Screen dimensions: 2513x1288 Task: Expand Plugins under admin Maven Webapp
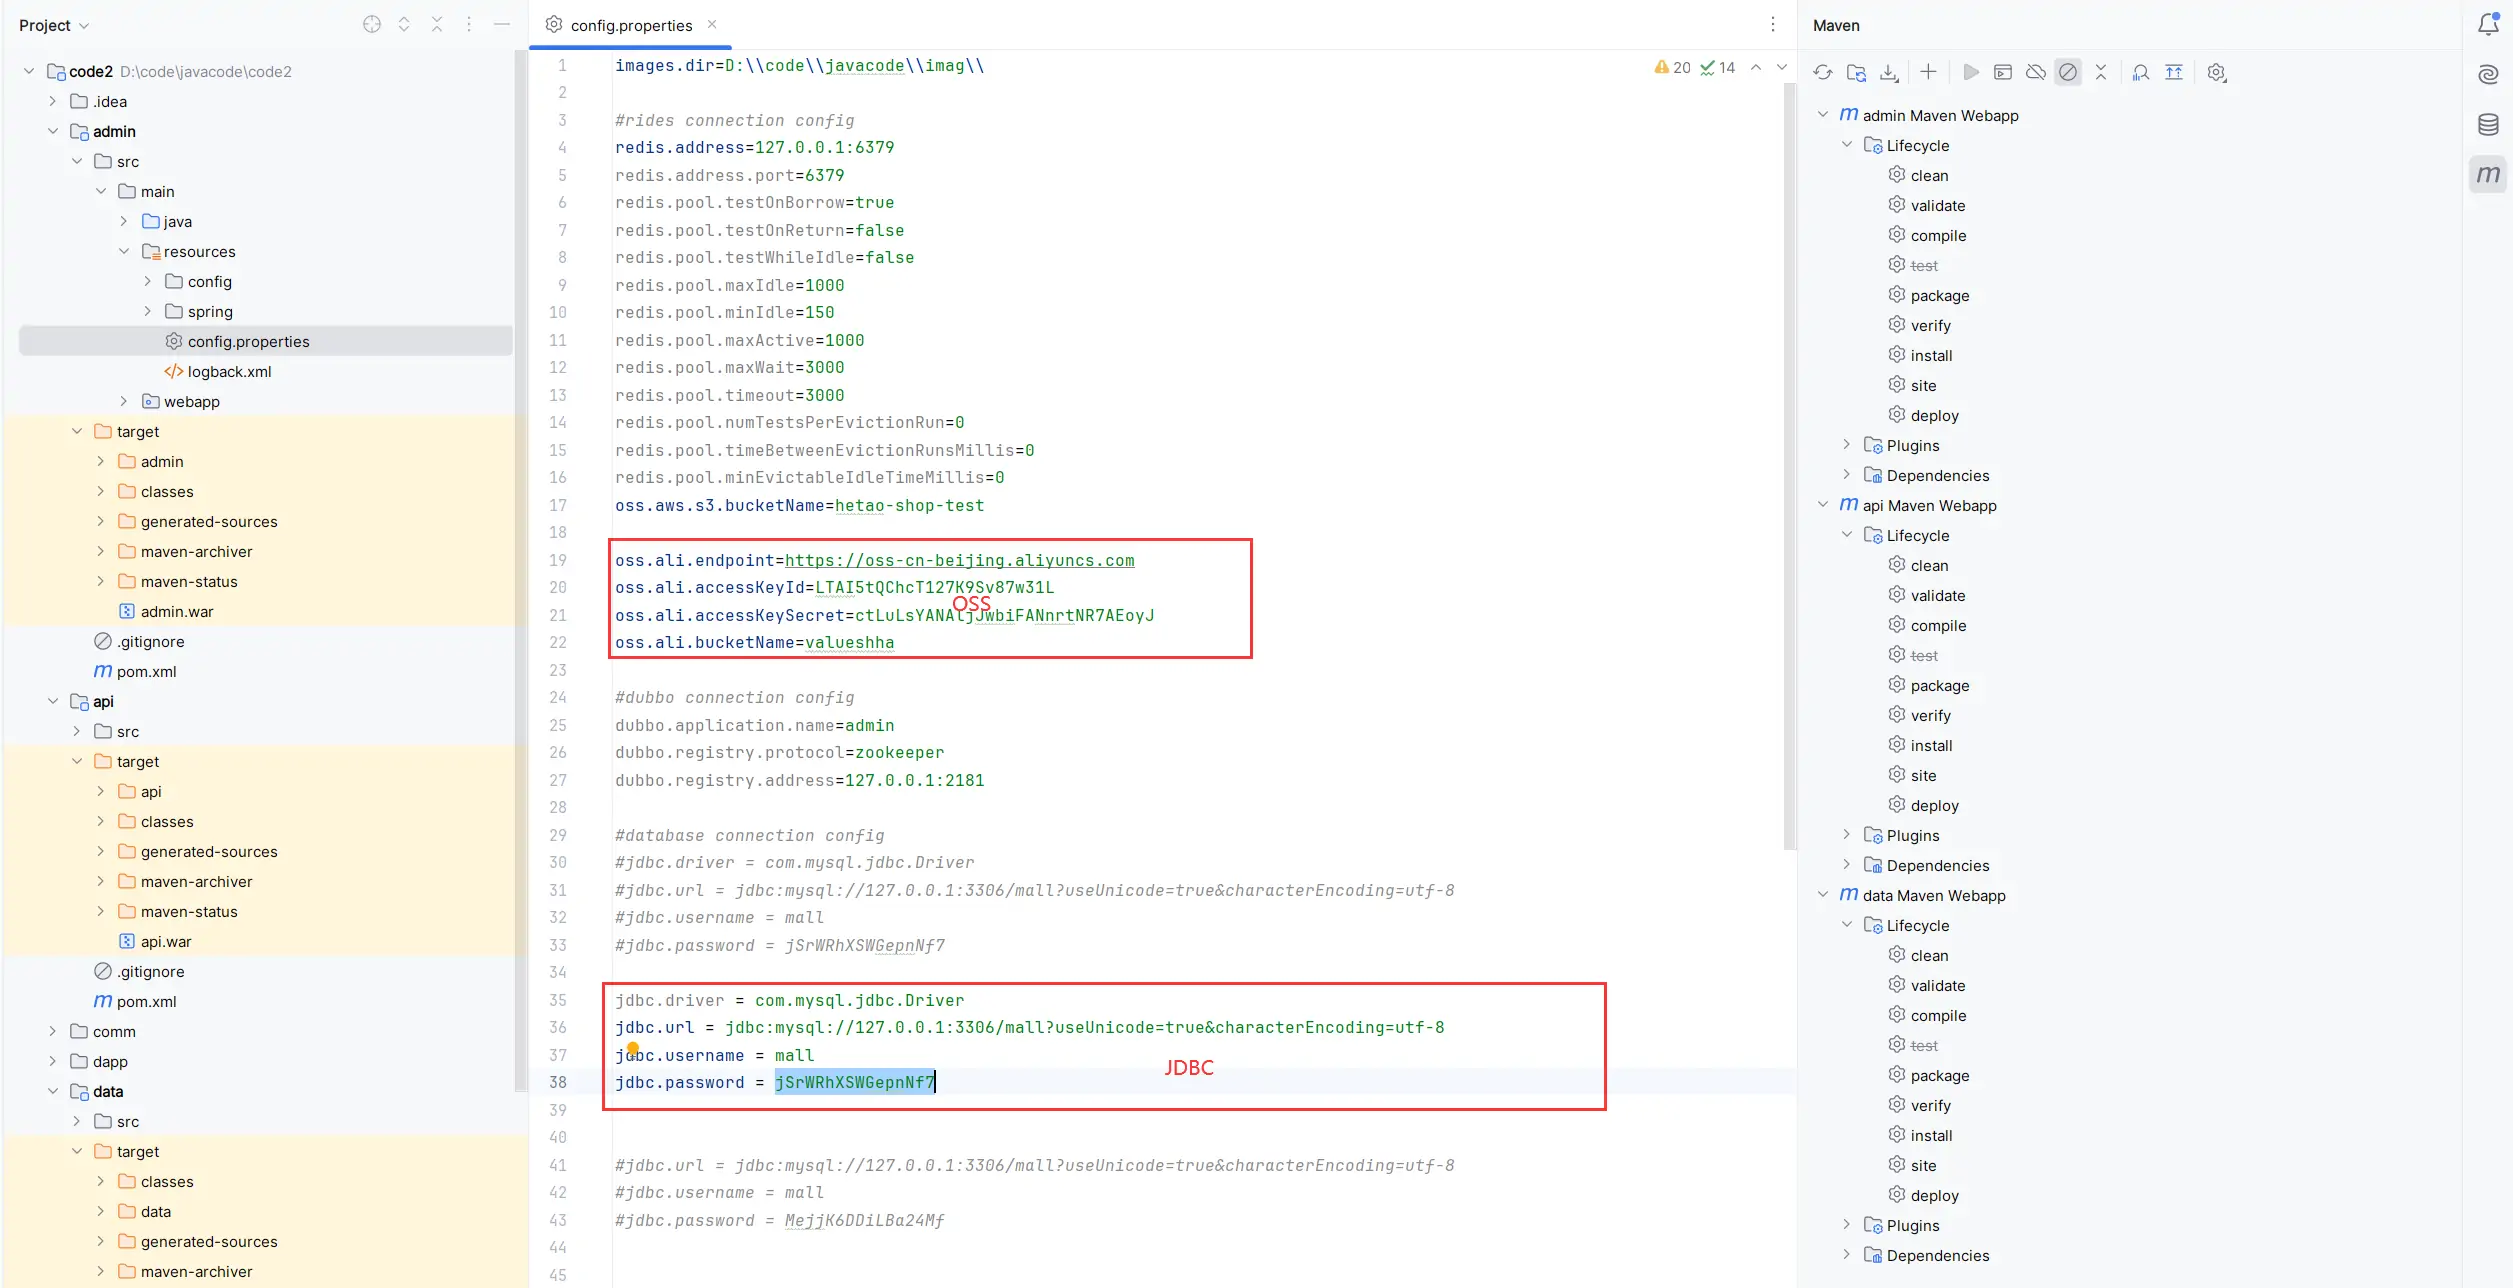click(1847, 445)
